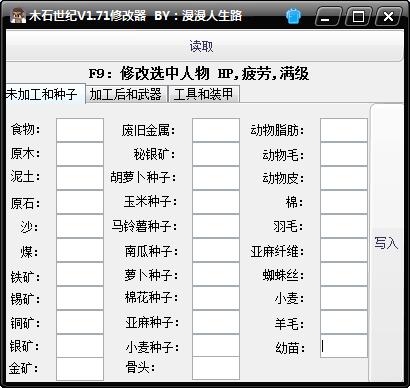Select the 亚麻种子 input box
The image size is (410, 388).
click(216, 322)
